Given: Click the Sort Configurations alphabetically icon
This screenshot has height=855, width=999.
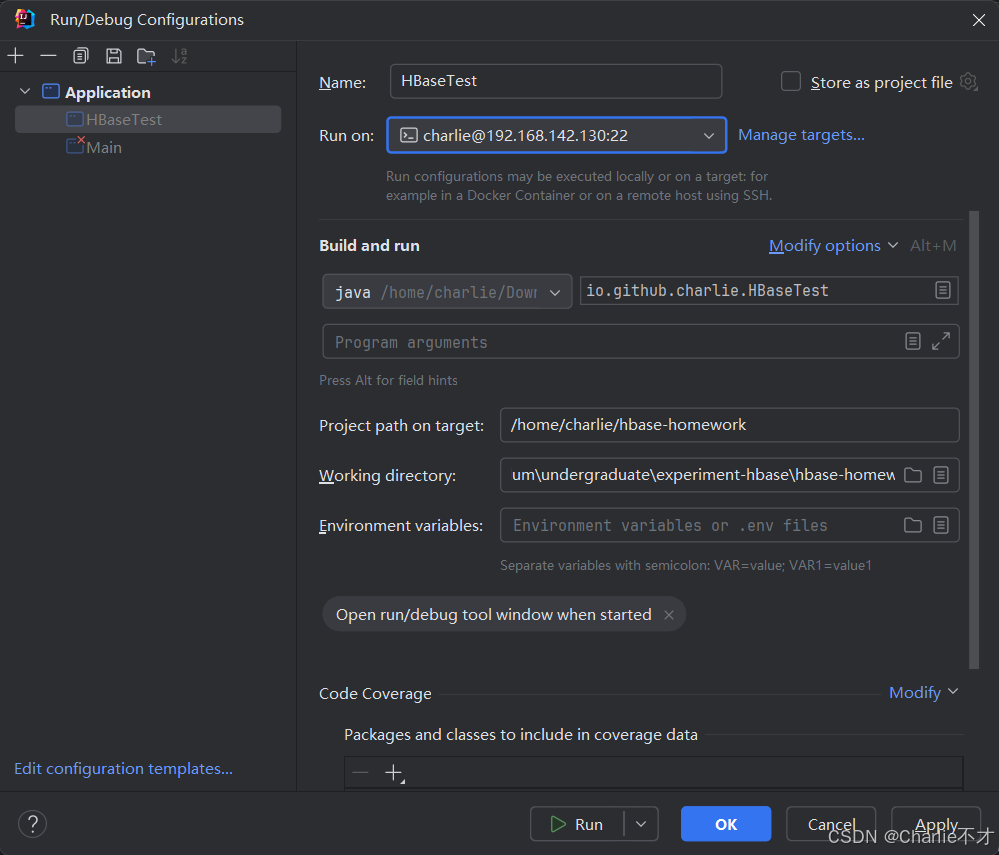Looking at the screenshot, I should [x=180, y=56].
